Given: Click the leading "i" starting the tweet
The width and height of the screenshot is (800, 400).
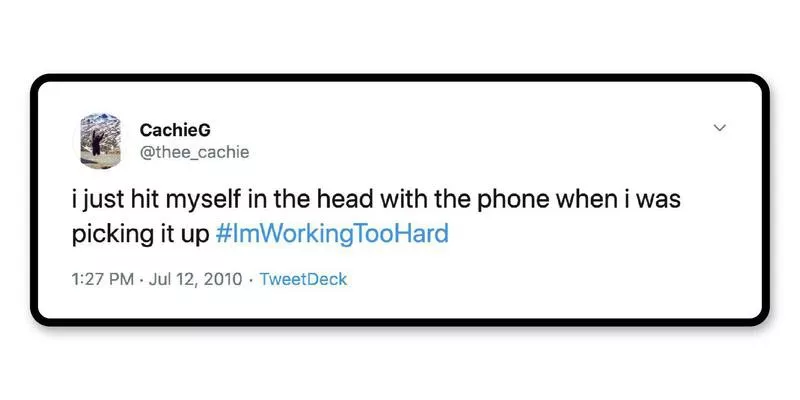Looking at the screenshot, I should pyautogui.click(x=76, y=199).
